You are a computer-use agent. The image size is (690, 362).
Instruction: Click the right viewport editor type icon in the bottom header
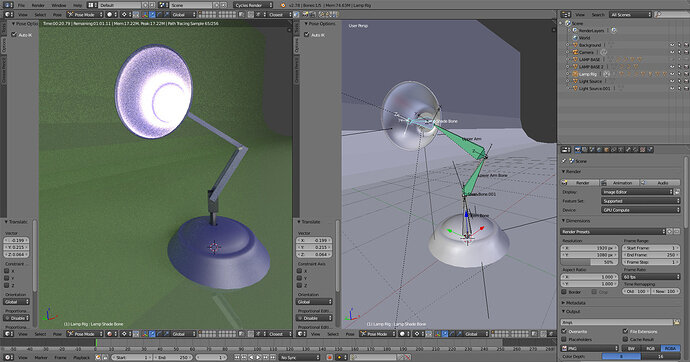[301, 334]
